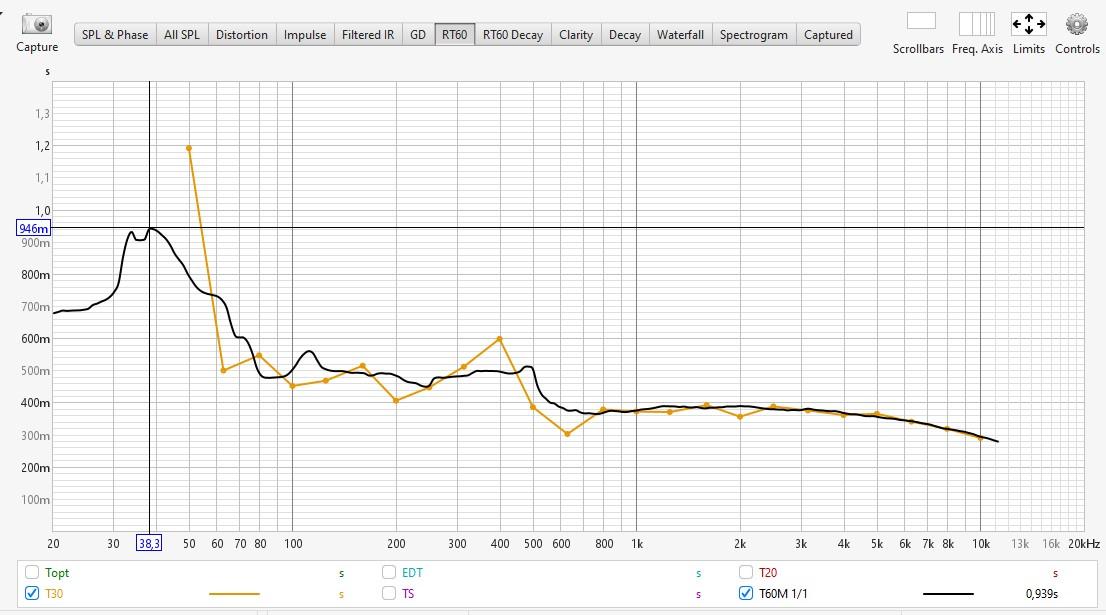Open the Controls gear icon

pos(1076,24)
